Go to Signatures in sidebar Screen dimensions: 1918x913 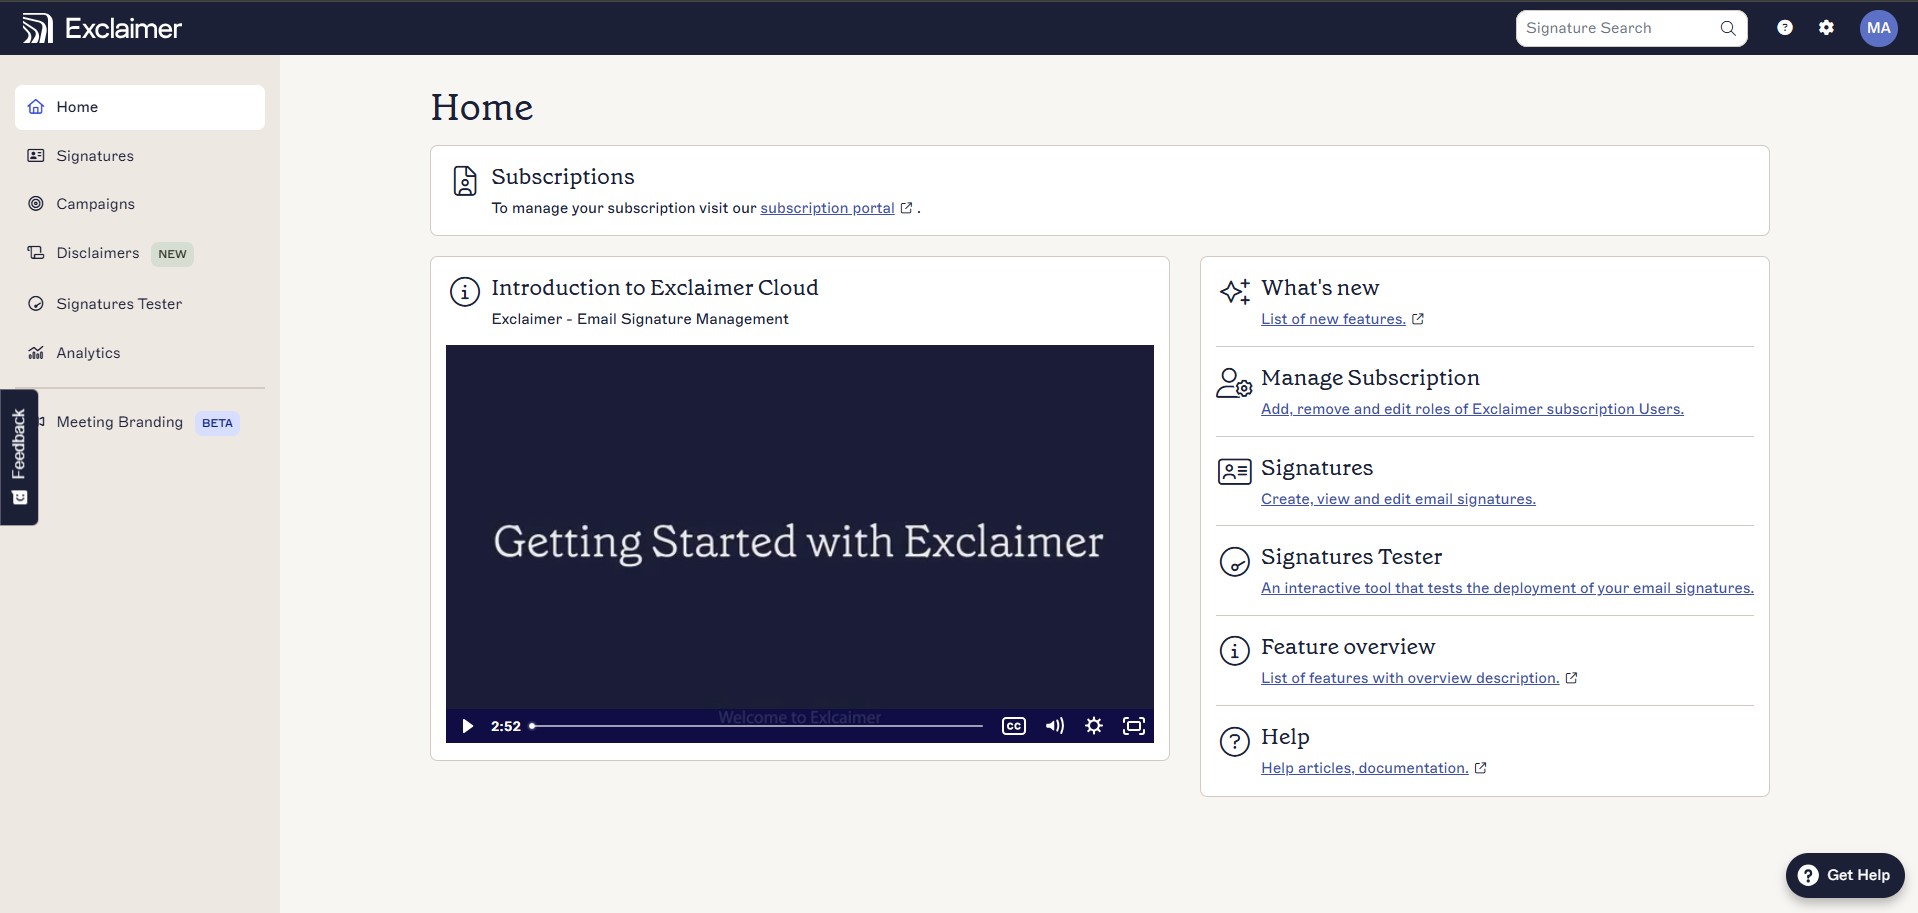pyautogui.click(x=95, y=156)
